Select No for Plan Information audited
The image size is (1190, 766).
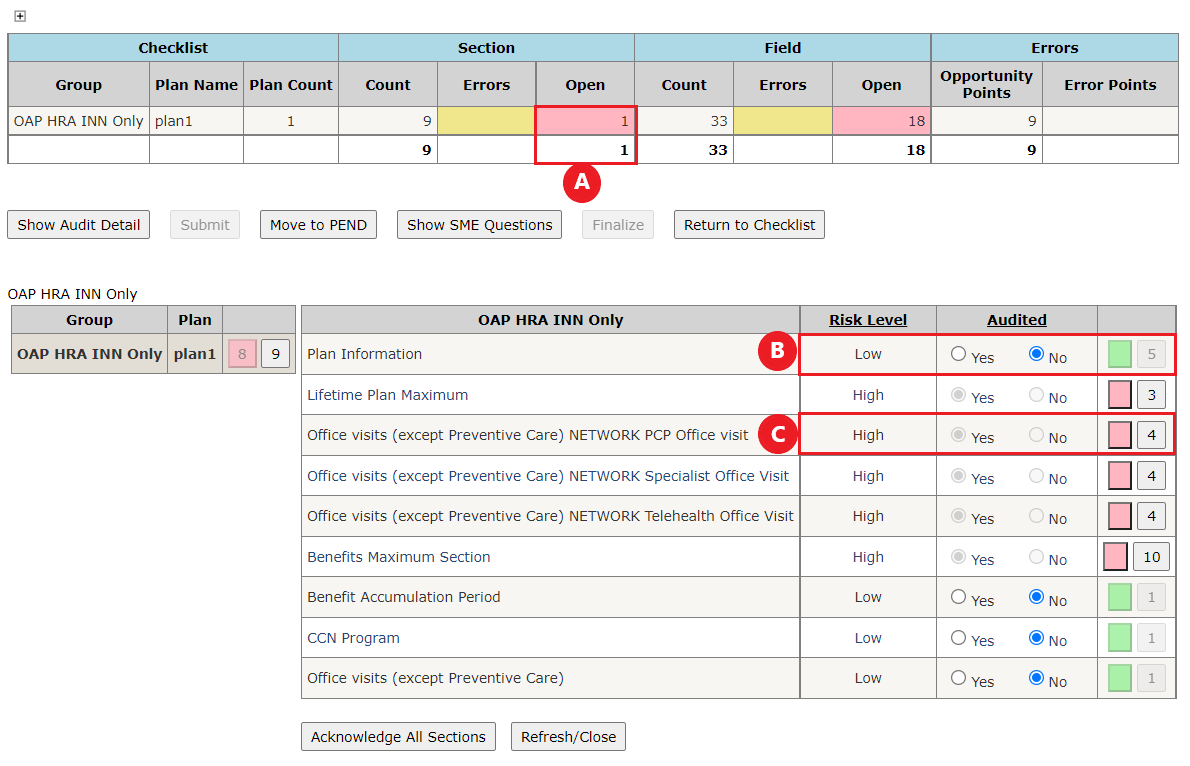coord(1036,354)
